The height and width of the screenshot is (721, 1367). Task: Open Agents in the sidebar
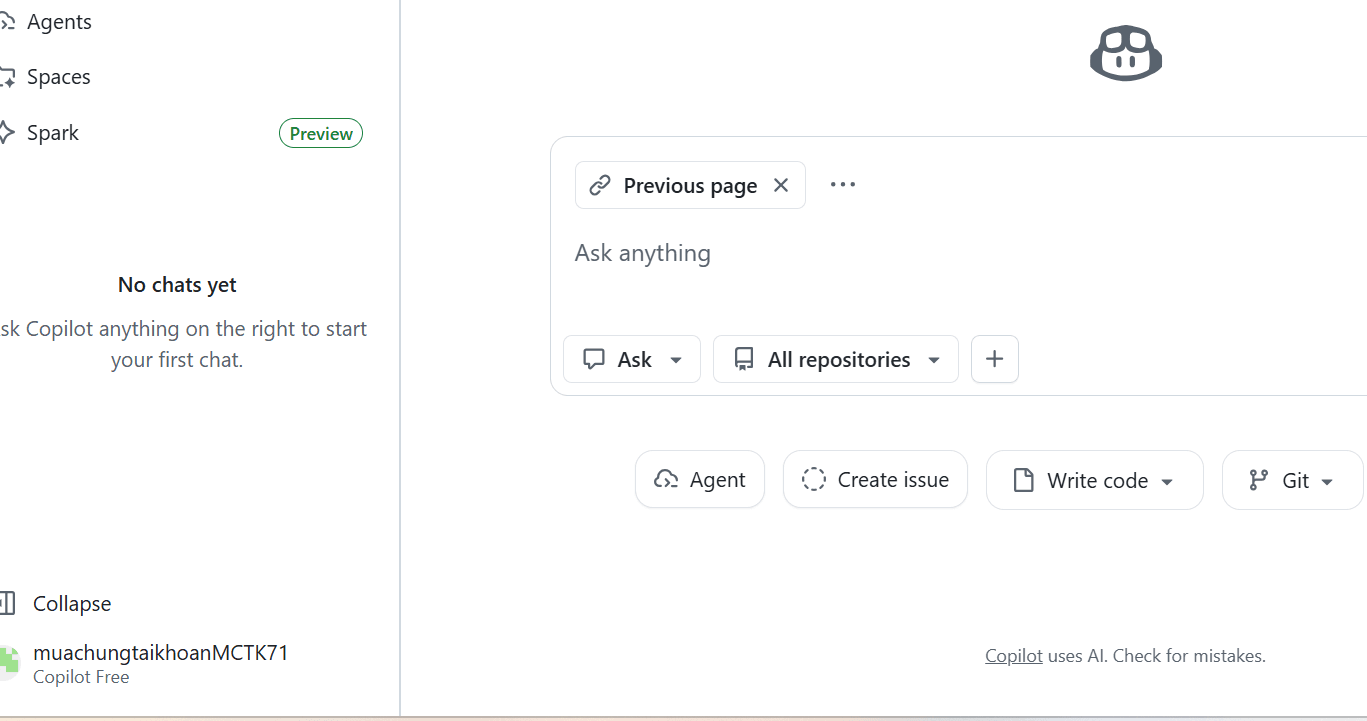tap(59, 22)
